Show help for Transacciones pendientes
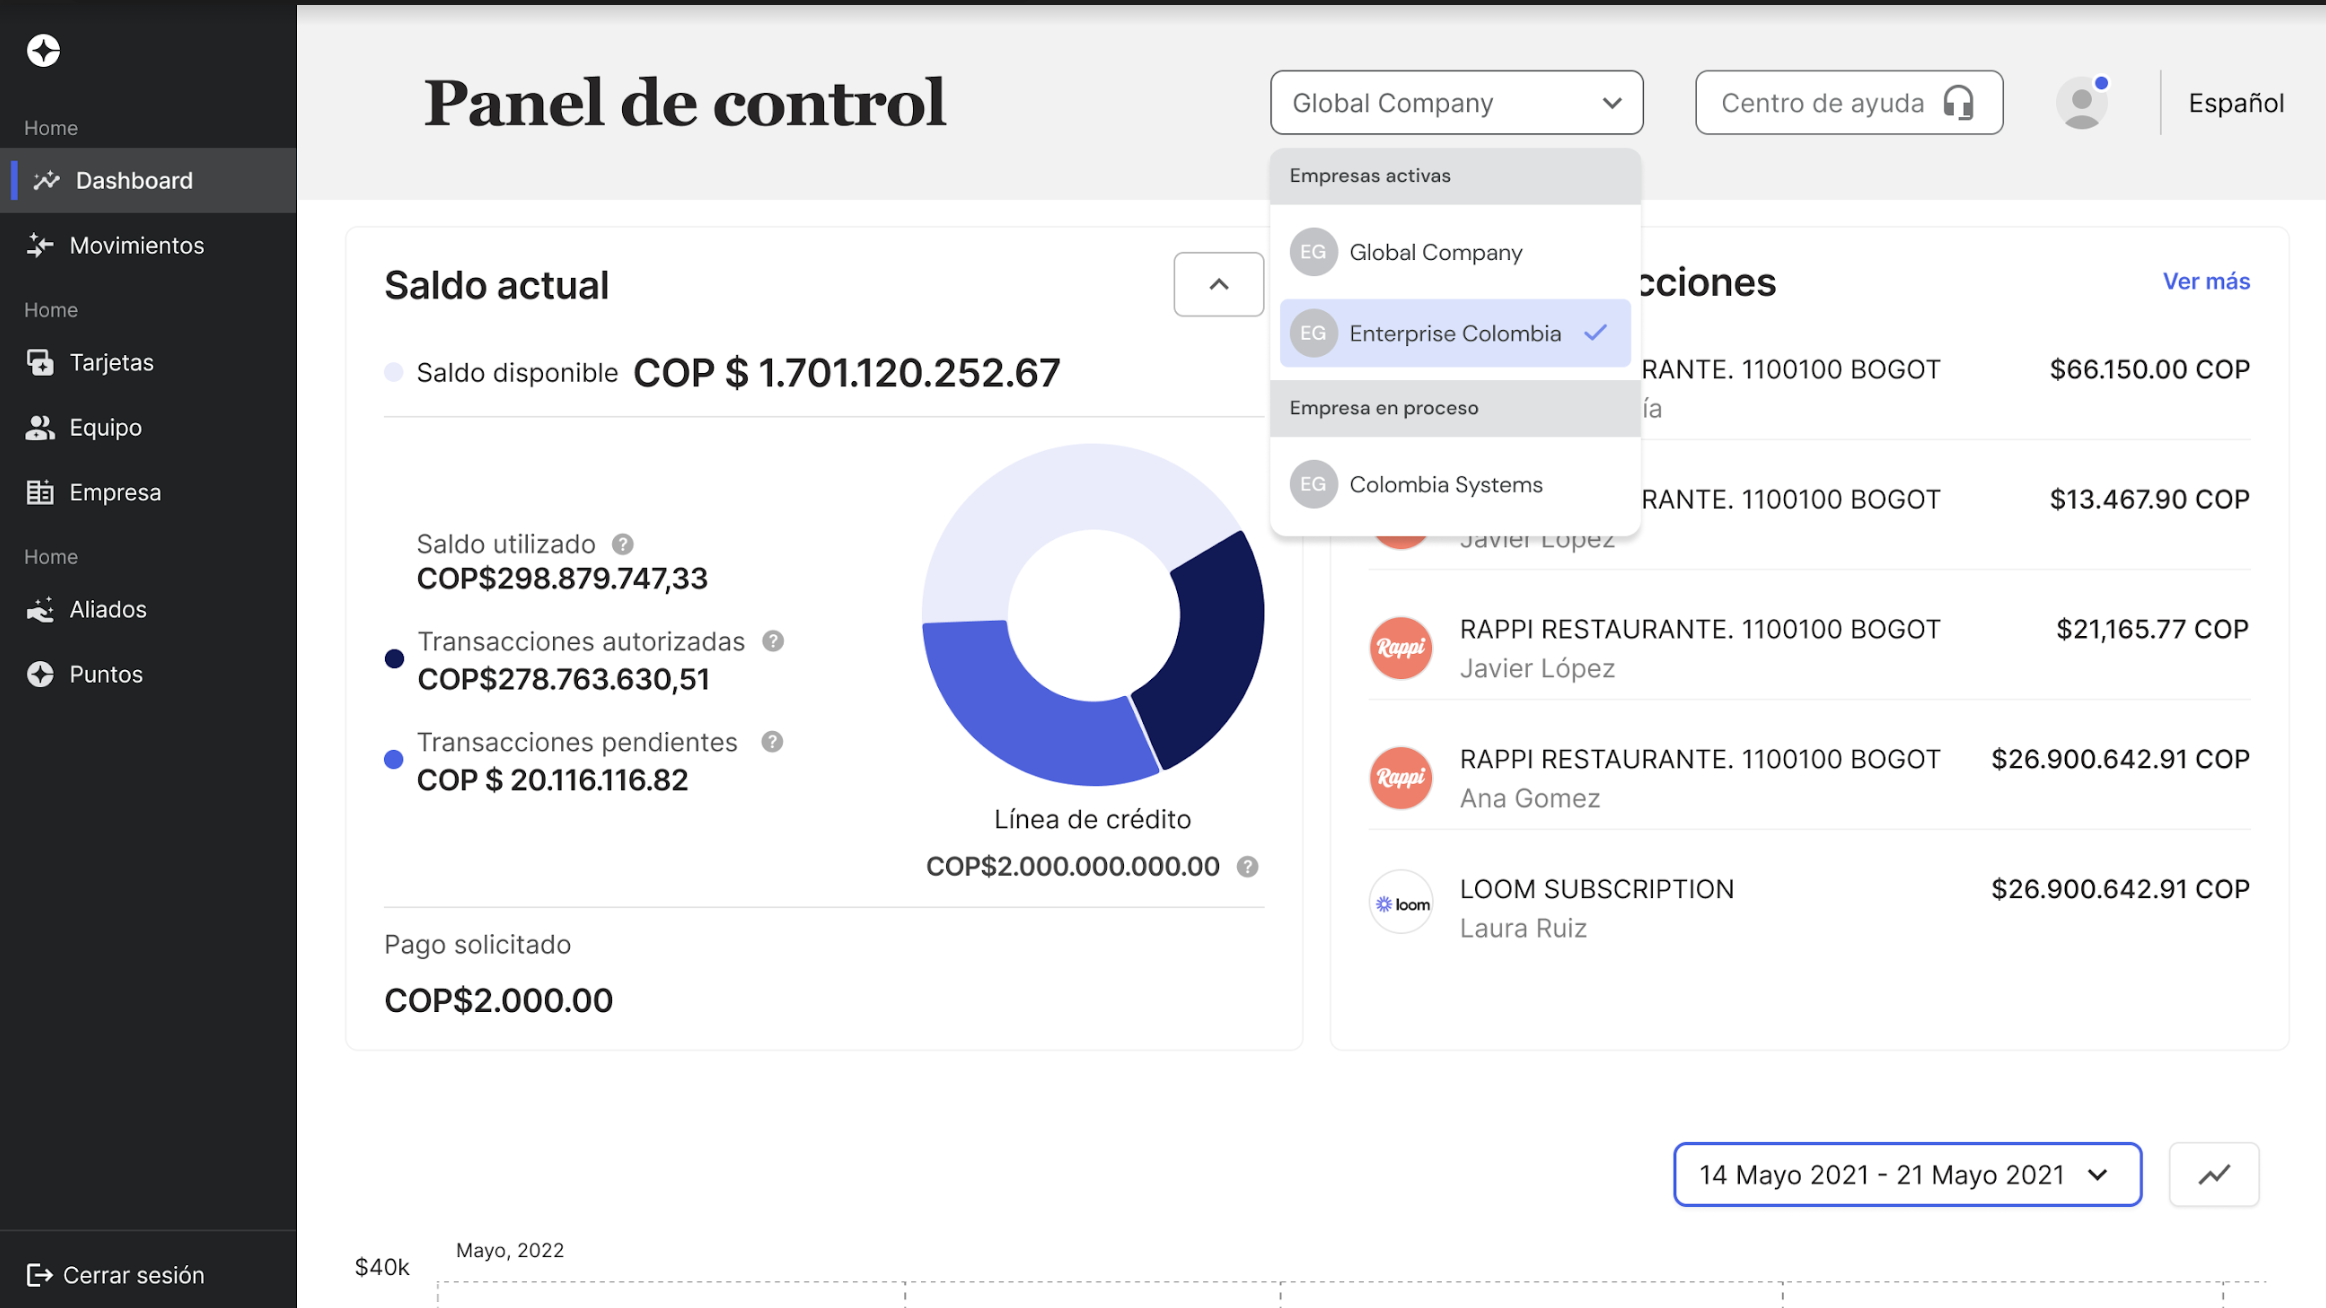 pyautogui.click(x=771, y=741)
